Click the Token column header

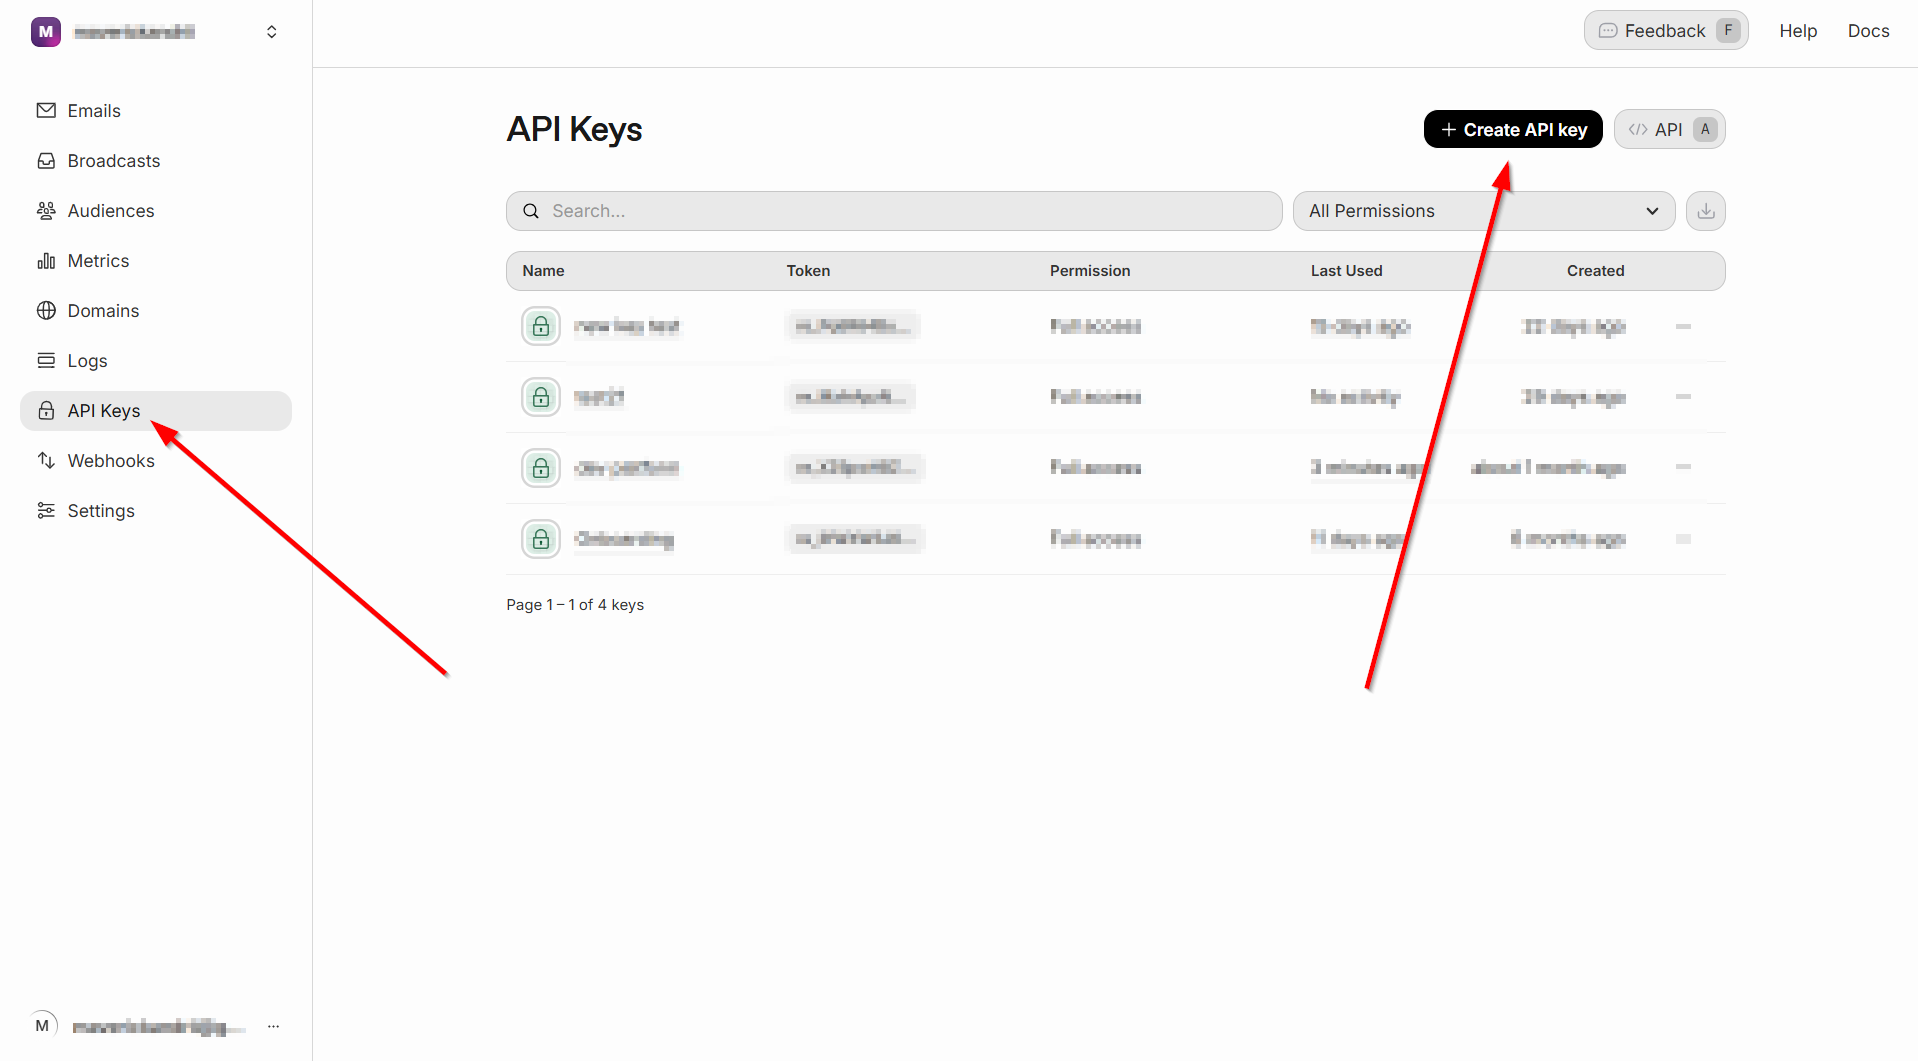click(808, 271)
